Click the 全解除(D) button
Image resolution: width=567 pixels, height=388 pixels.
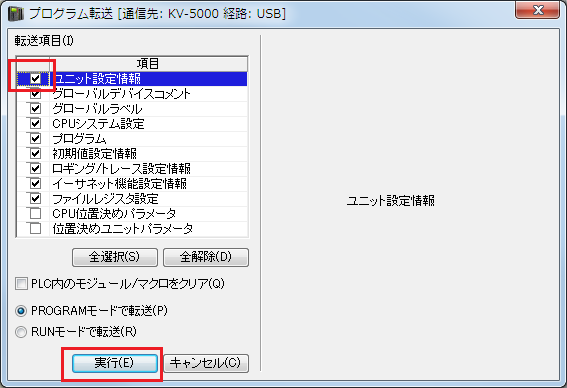point(206,257)
